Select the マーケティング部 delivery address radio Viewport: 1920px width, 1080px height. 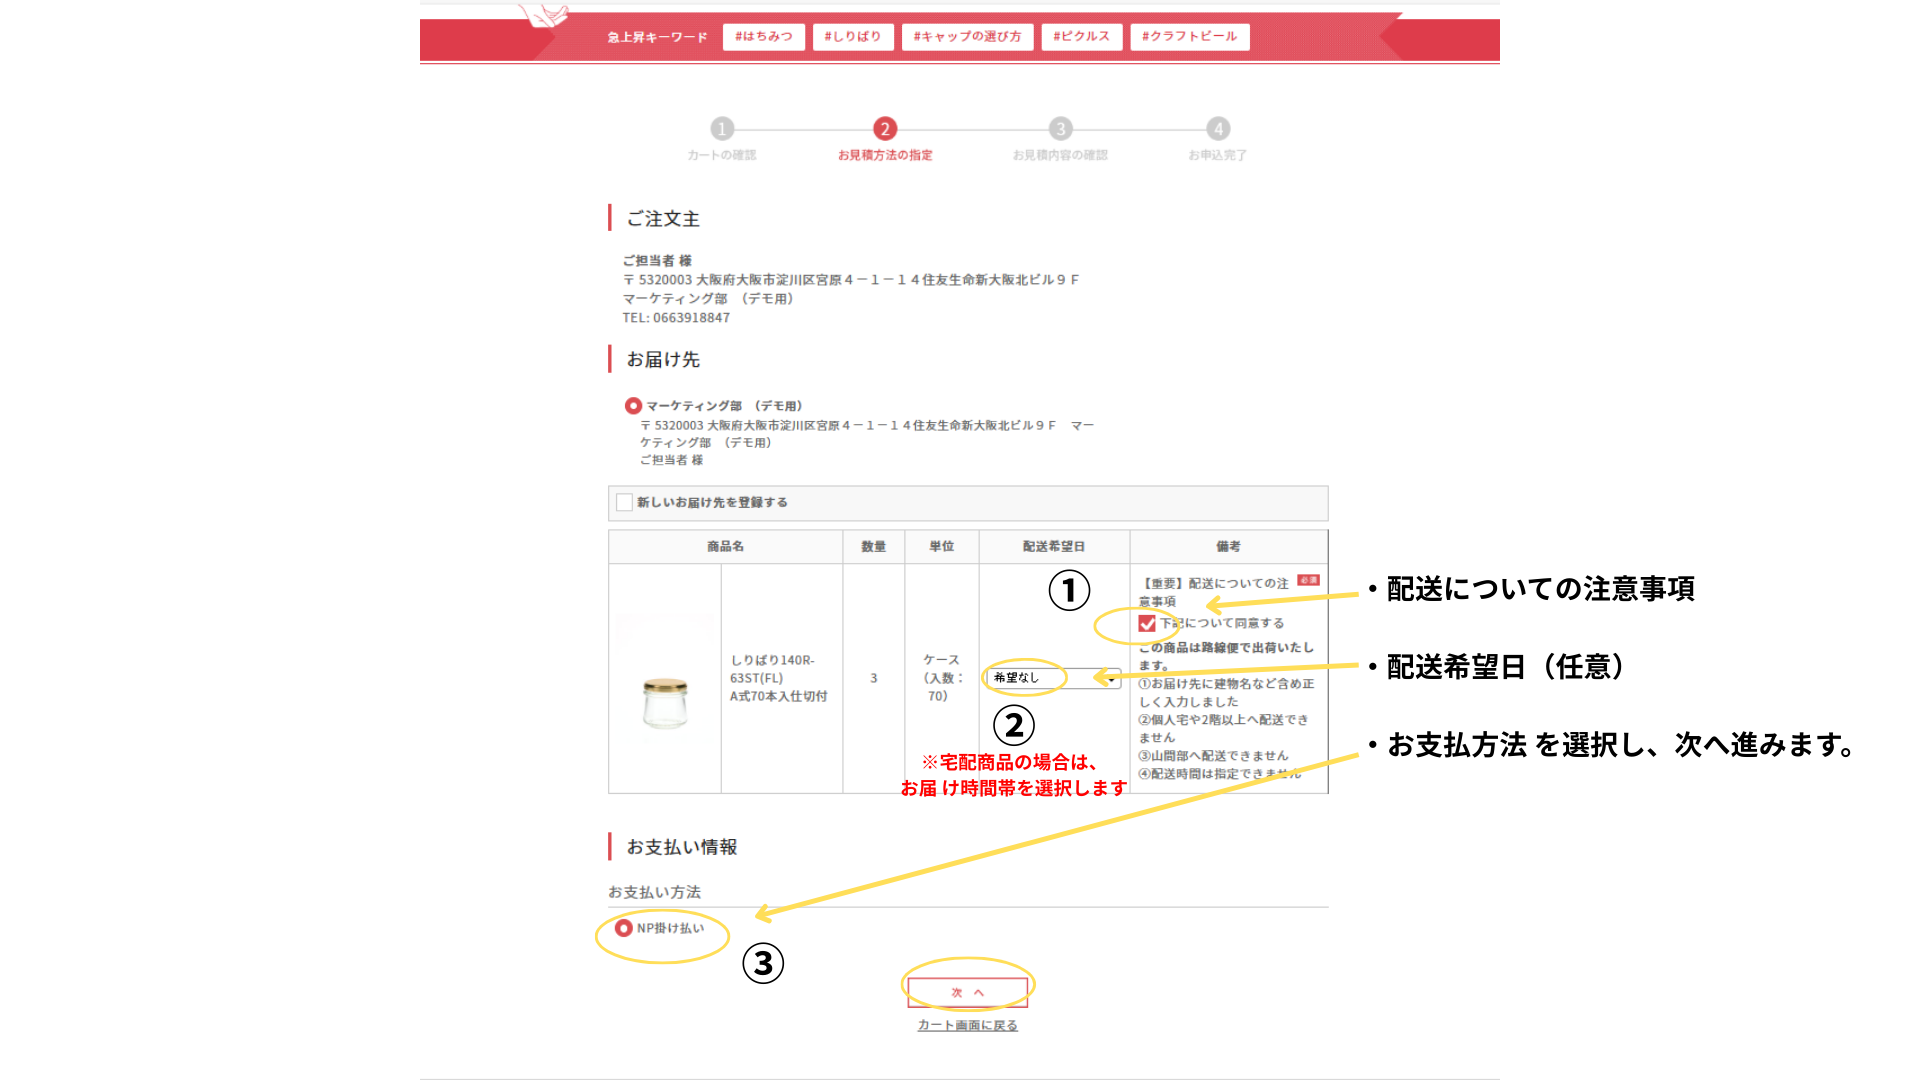[x=633, y=406]
